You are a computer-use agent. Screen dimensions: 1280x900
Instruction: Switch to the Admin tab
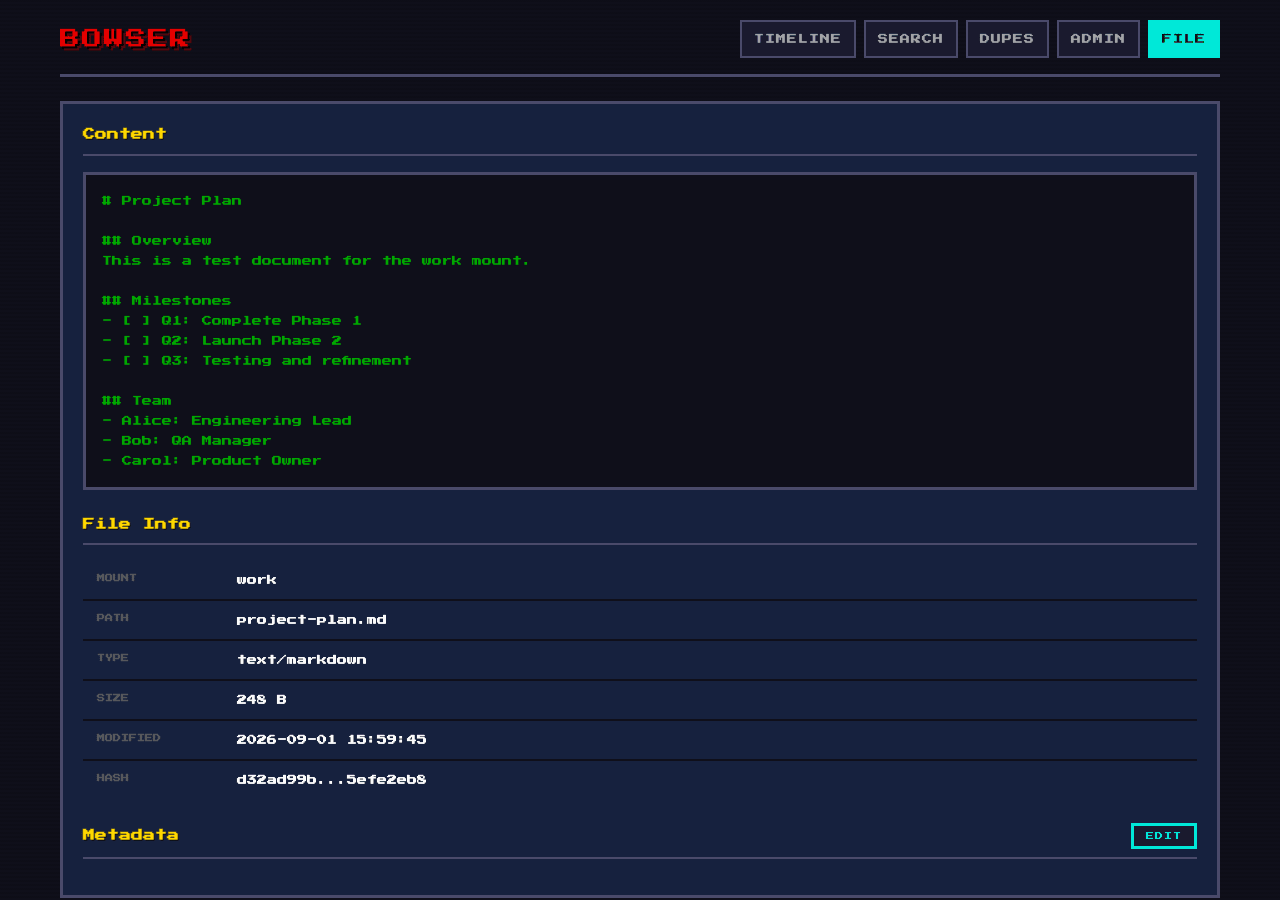pyautogui.click(x=1098, y=39)
